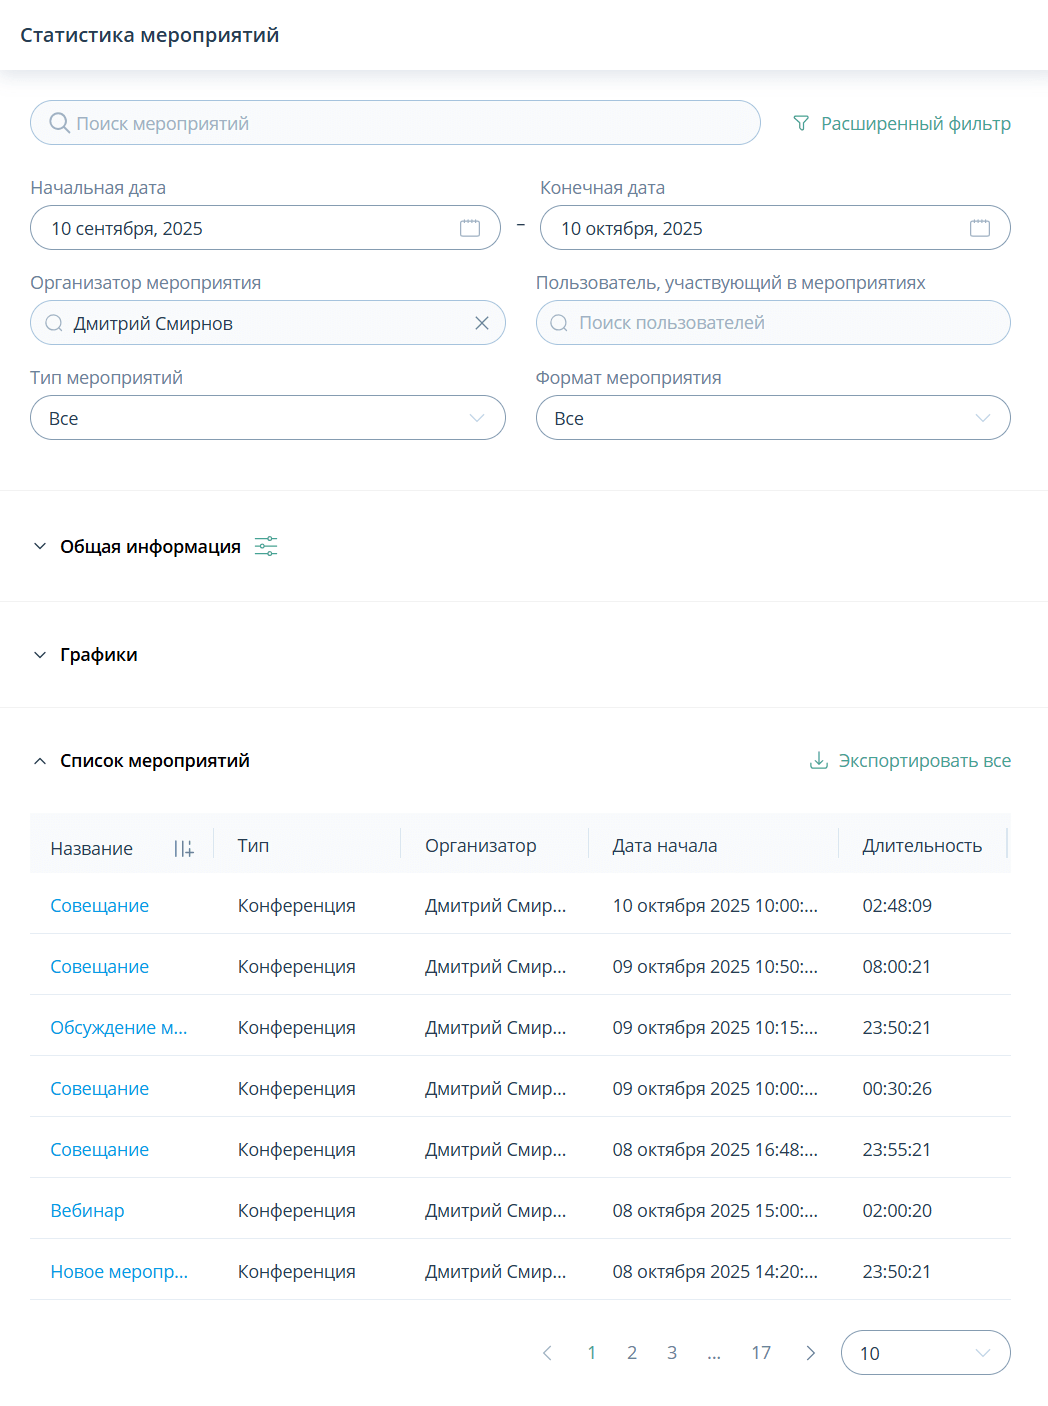This screenshot has height=1406, width=1048.
Task: Collapse the Список мероприятий section
Action: pos(40,761)
